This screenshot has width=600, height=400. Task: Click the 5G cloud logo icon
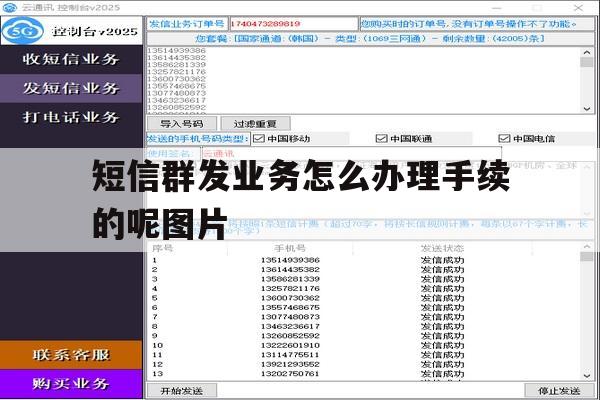[x=22, y=31]
